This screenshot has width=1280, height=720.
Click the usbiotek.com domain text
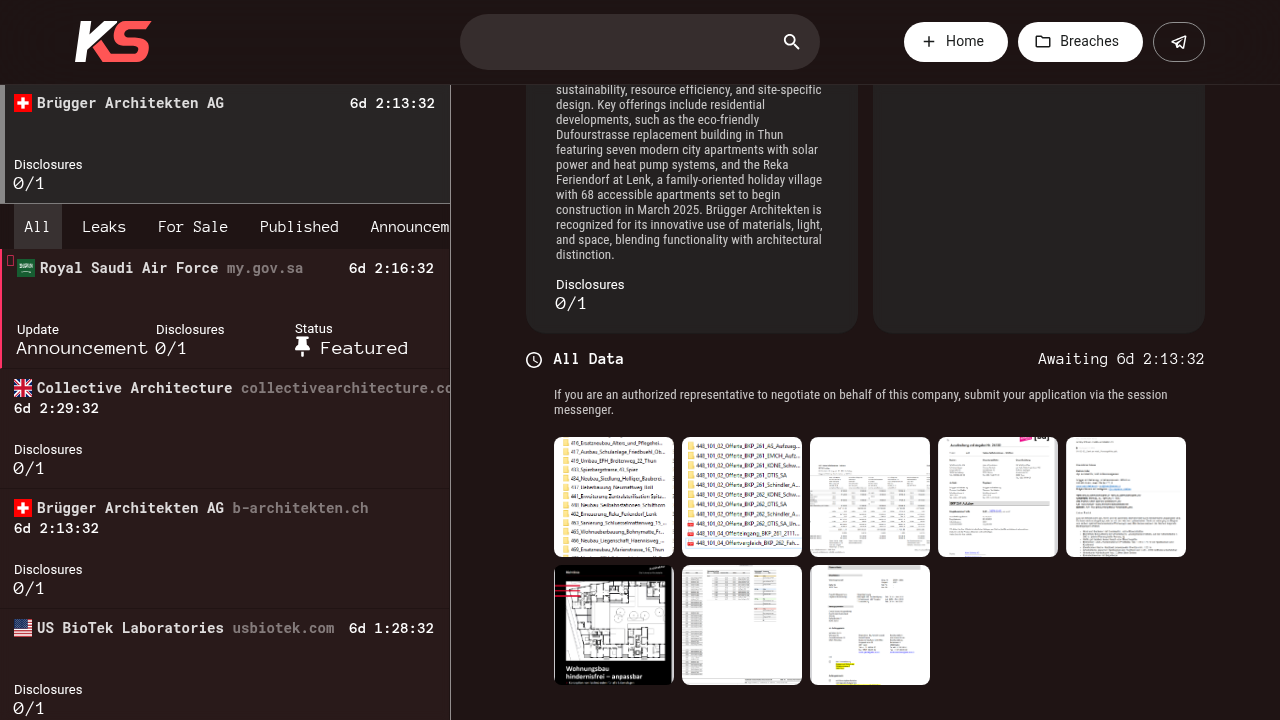coord(283,628)
